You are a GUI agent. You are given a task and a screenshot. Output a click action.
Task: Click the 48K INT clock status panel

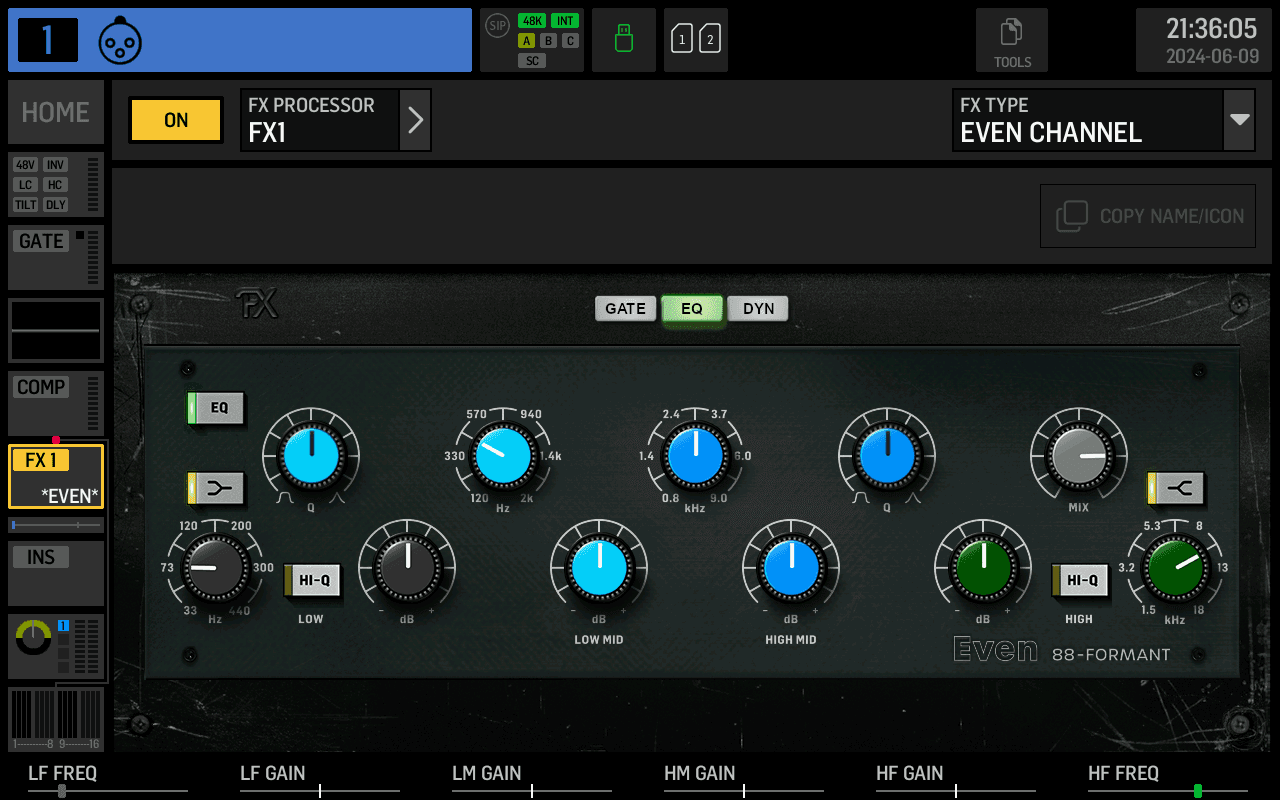click(x=532, y=40)
